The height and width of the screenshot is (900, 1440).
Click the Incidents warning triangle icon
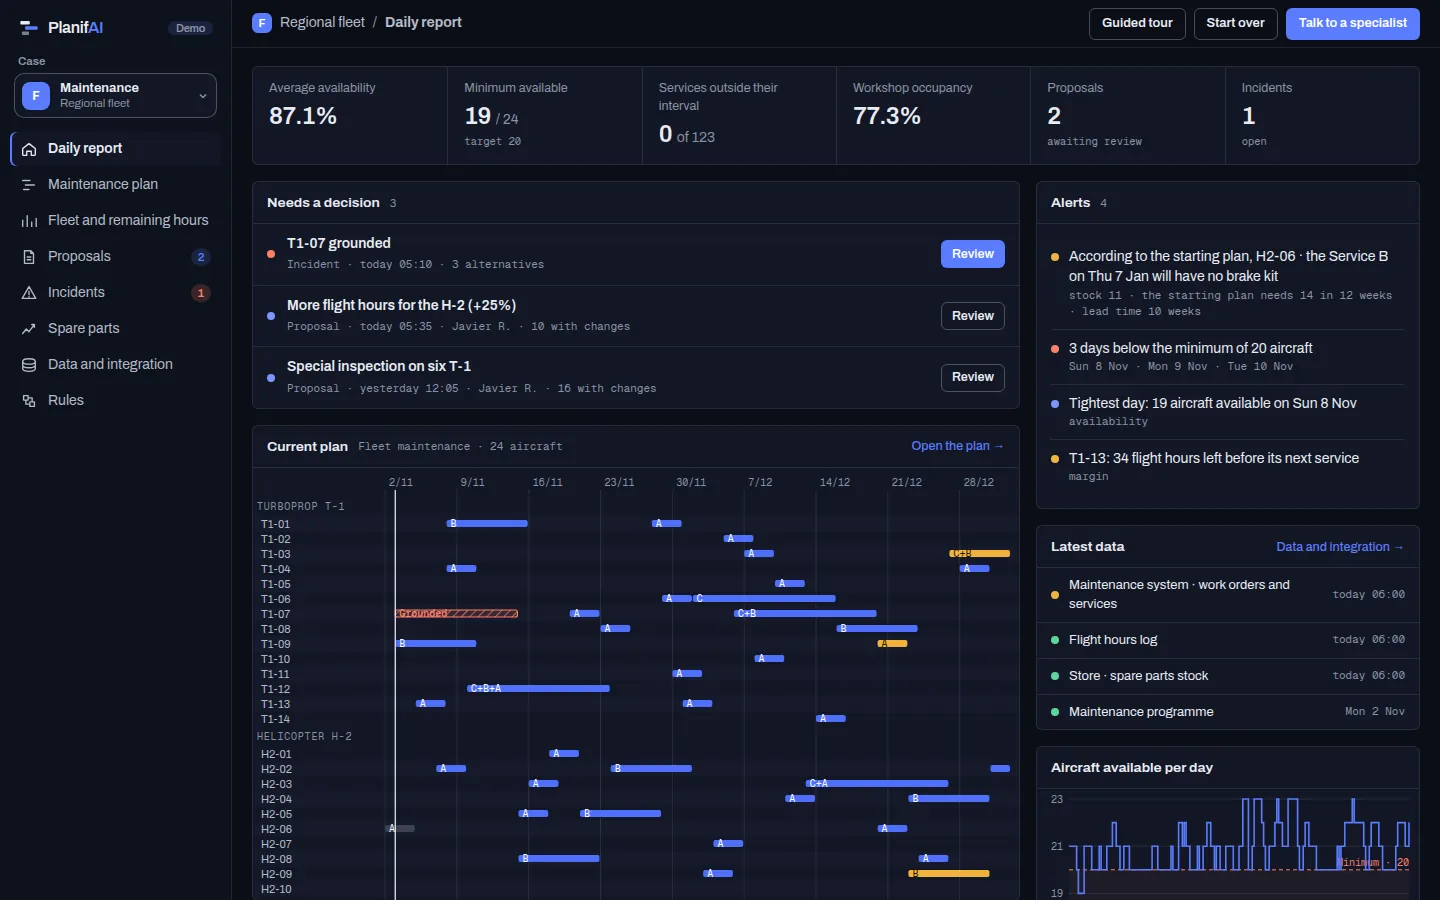tap(29, 293)
